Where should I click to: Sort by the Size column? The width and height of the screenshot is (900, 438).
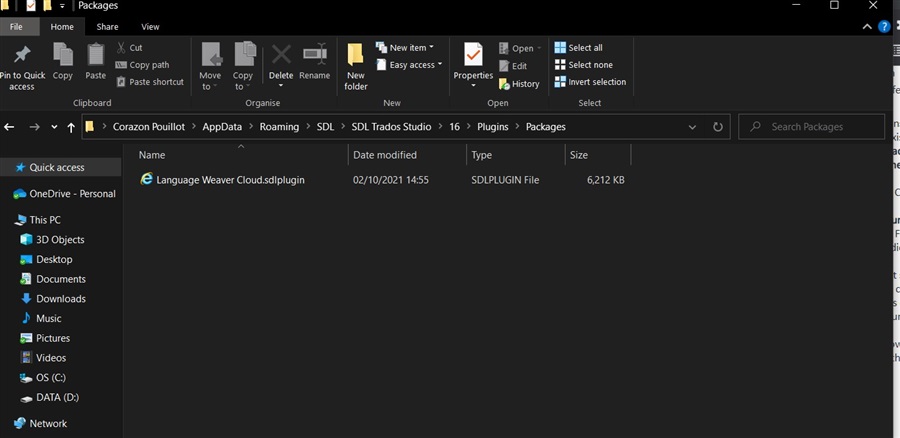tap(579, 155)
